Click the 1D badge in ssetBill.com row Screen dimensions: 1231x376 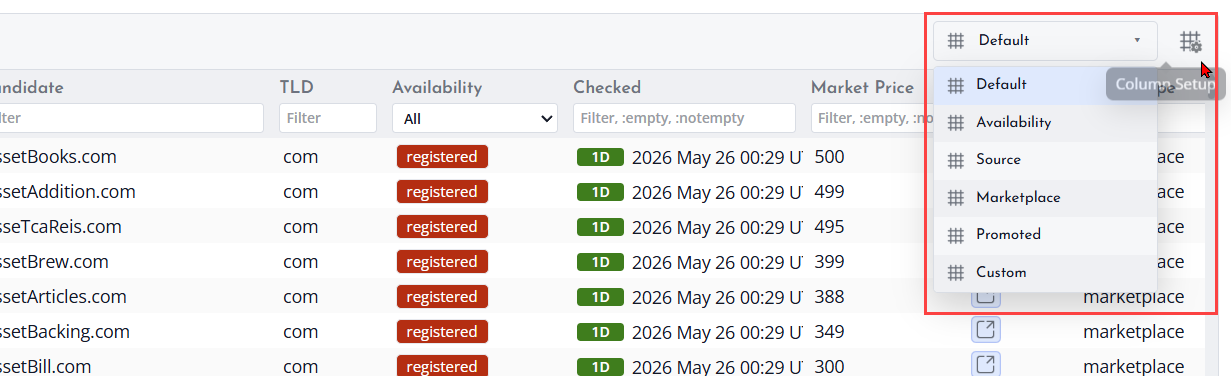tap(600, 367)
